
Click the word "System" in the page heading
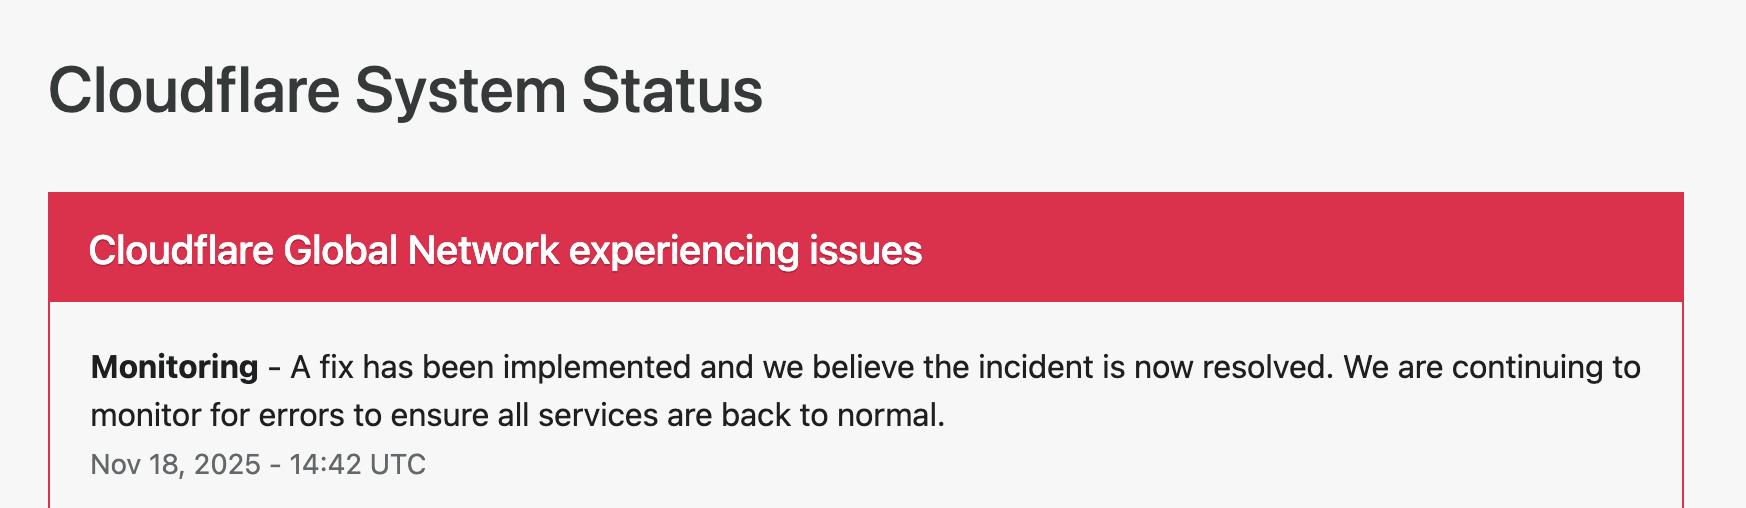point(460,90)
